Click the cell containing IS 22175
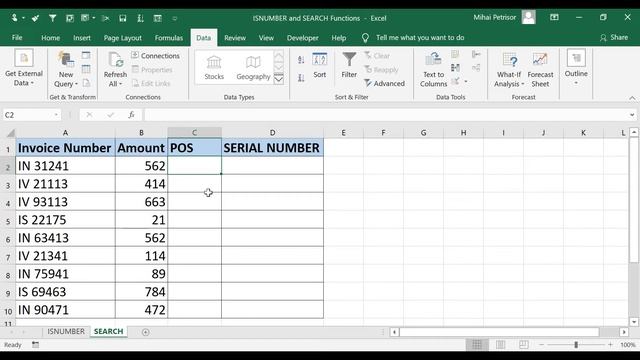640x360 pixels. [x=65, y=220]
